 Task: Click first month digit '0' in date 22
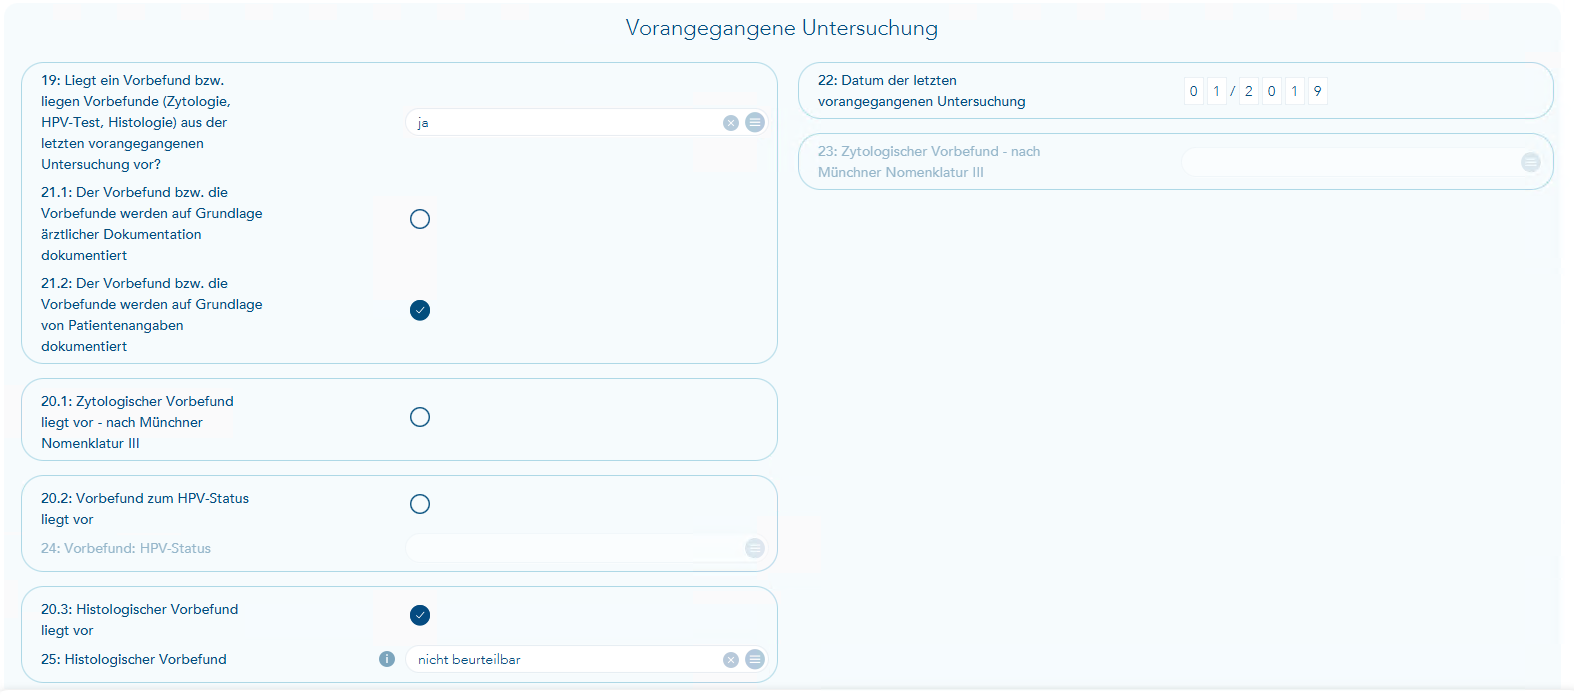[x=1193, y=91]
